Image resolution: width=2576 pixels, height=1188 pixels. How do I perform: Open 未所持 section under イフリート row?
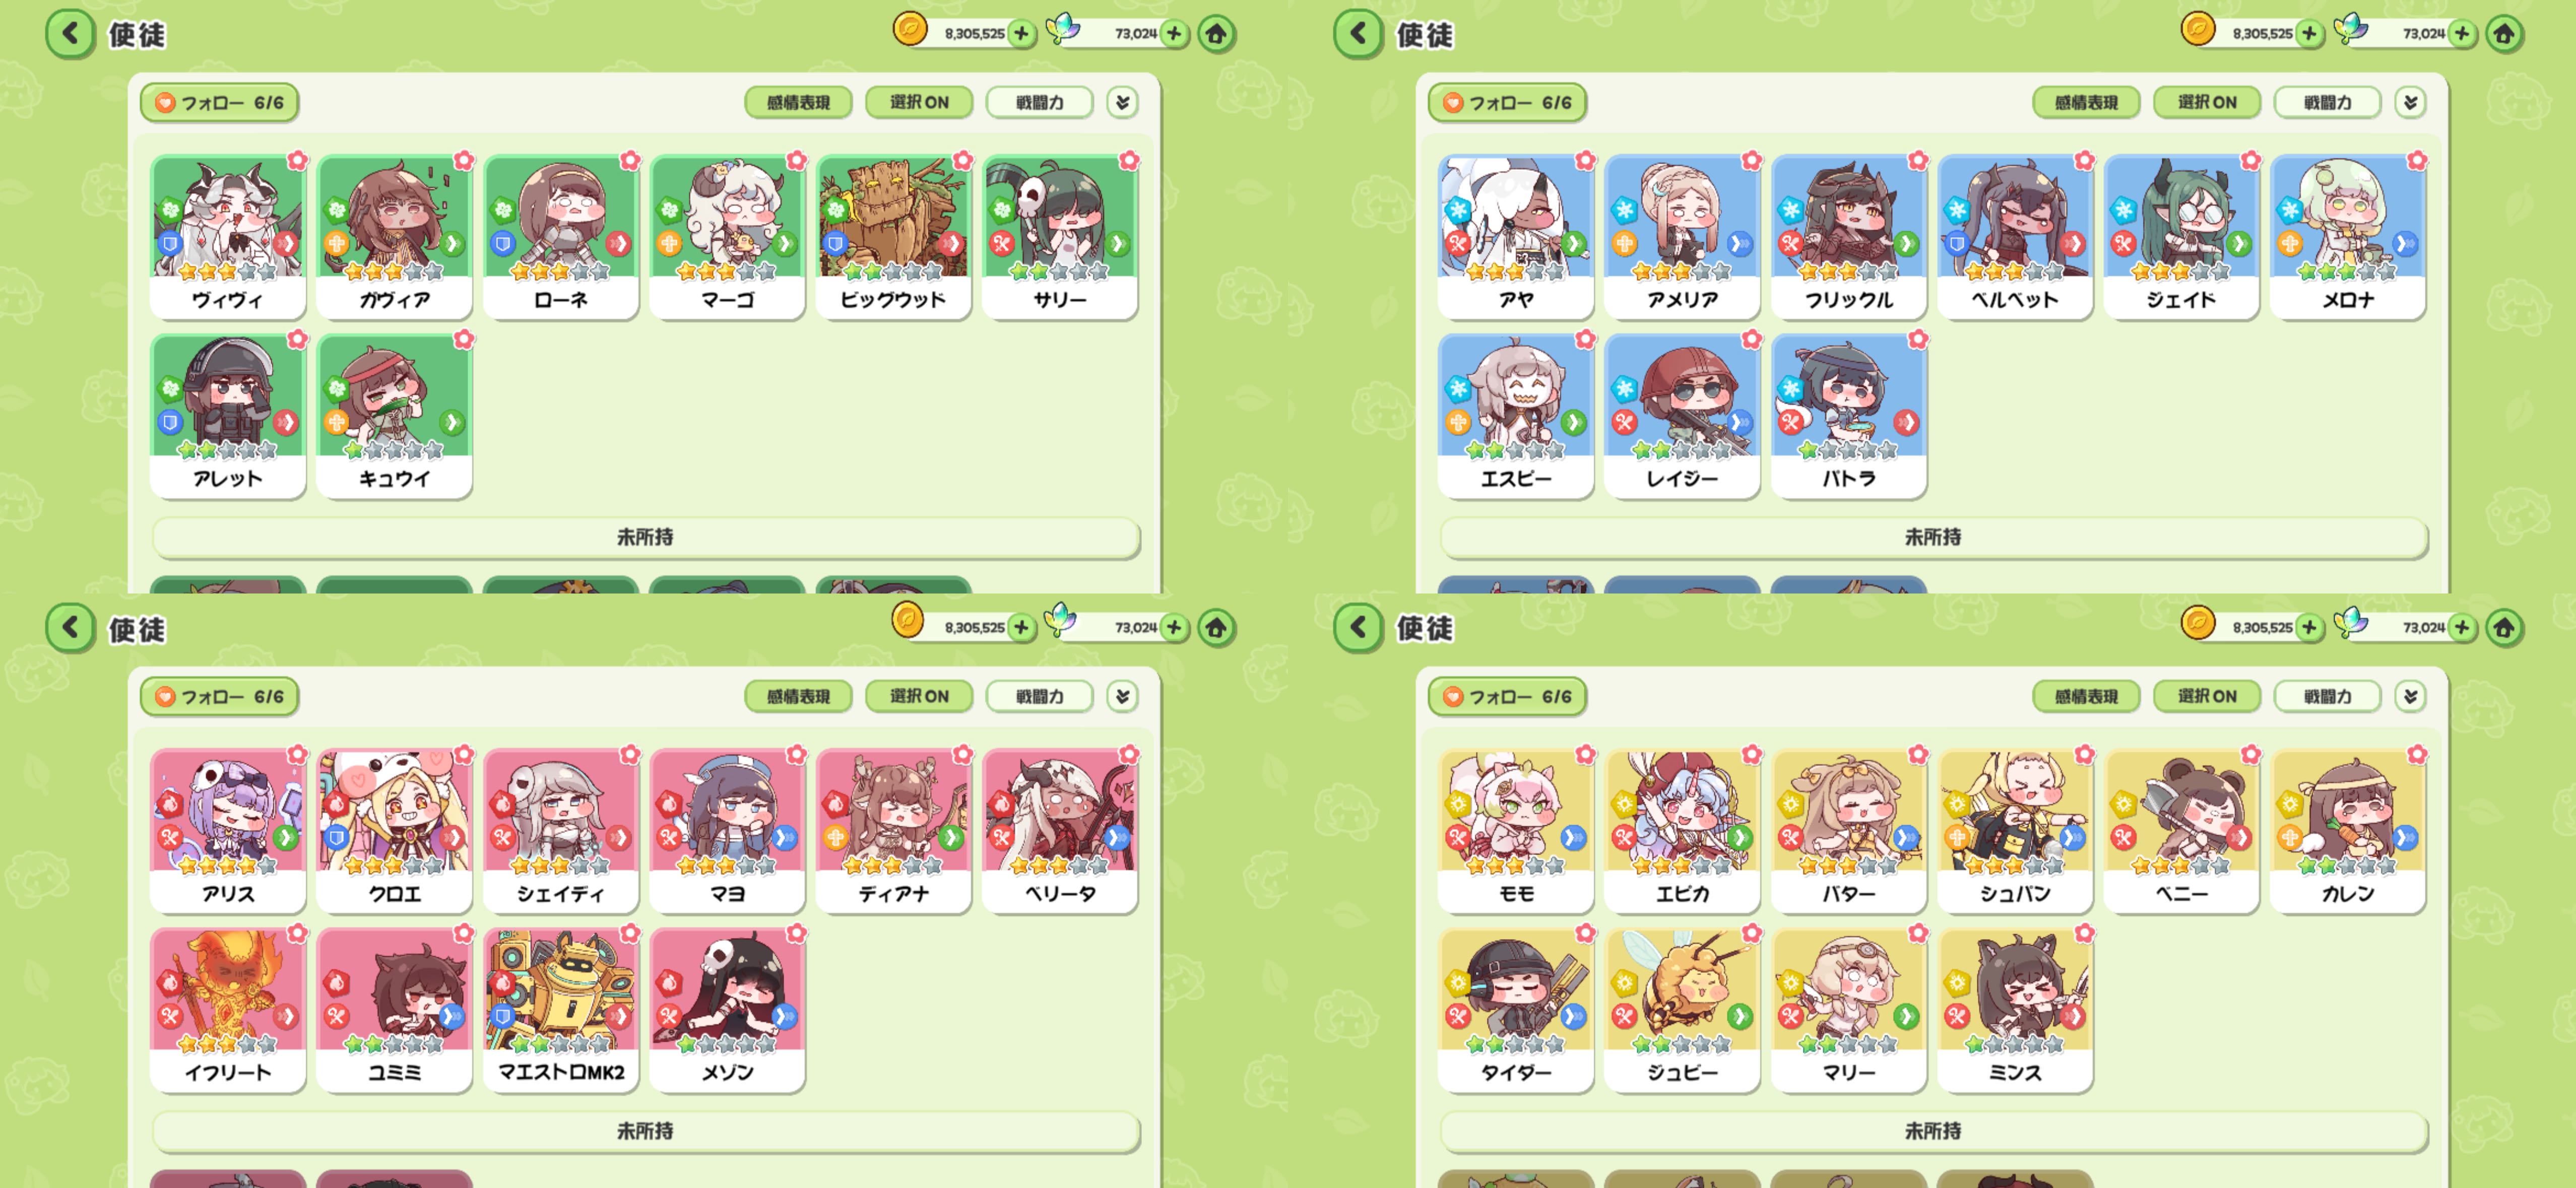[645, 1131]
